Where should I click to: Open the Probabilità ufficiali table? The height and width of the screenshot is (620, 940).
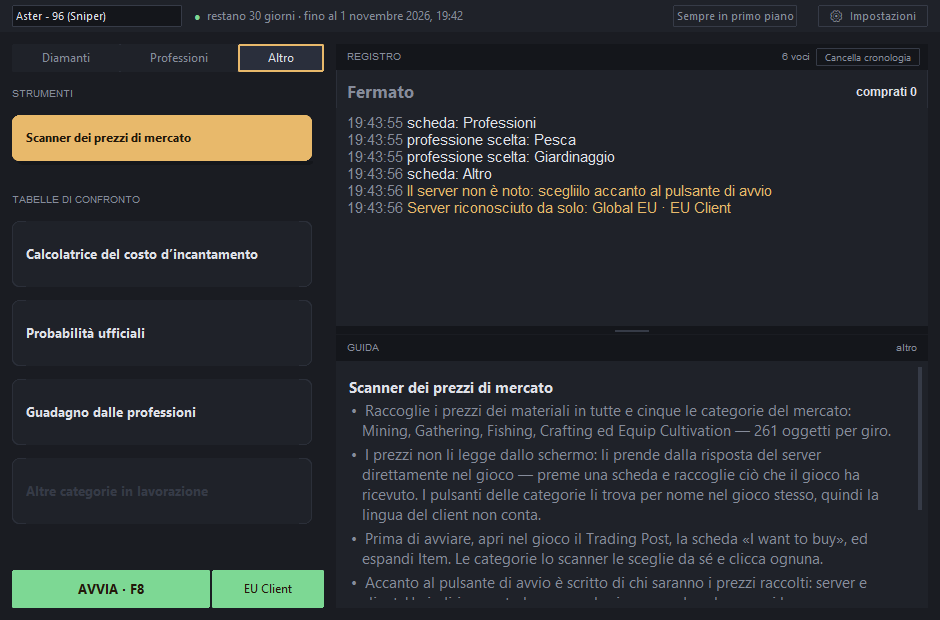162,333
